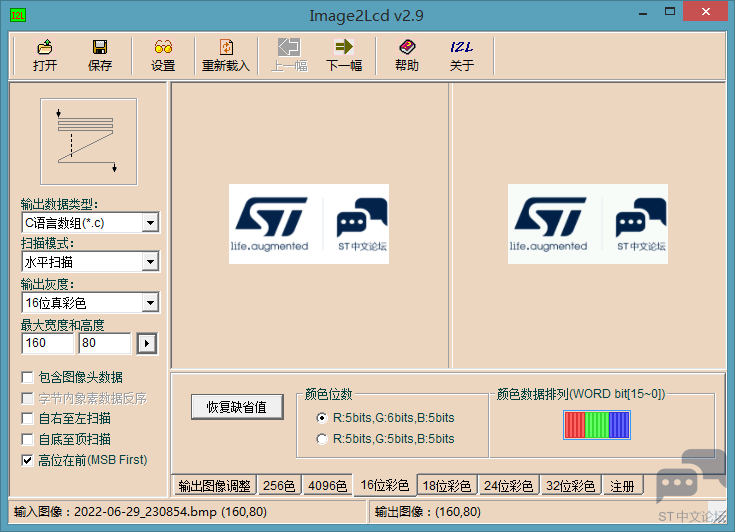Minimize the Image2Lcd window
735x532 pixels.
click(643, 12)
